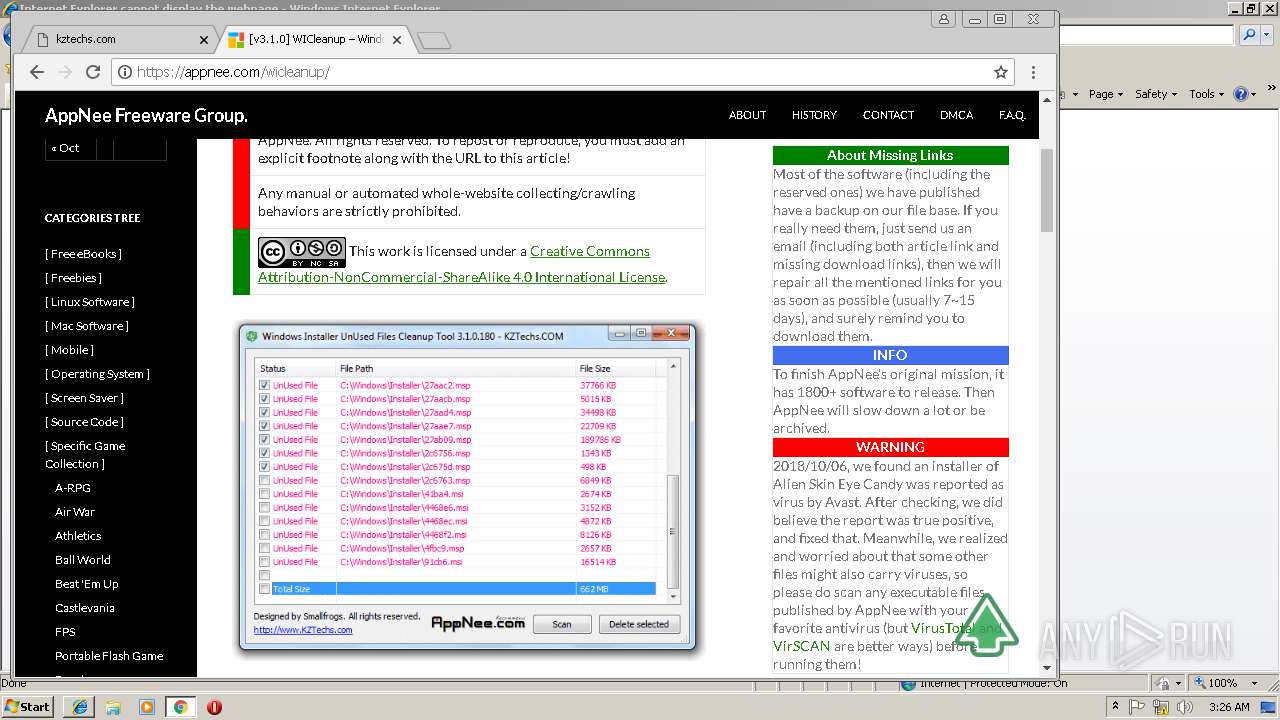Open the [Screen Saver] category
The height and width of the screenshot is (720, 1280).
(x=84, y=398)
